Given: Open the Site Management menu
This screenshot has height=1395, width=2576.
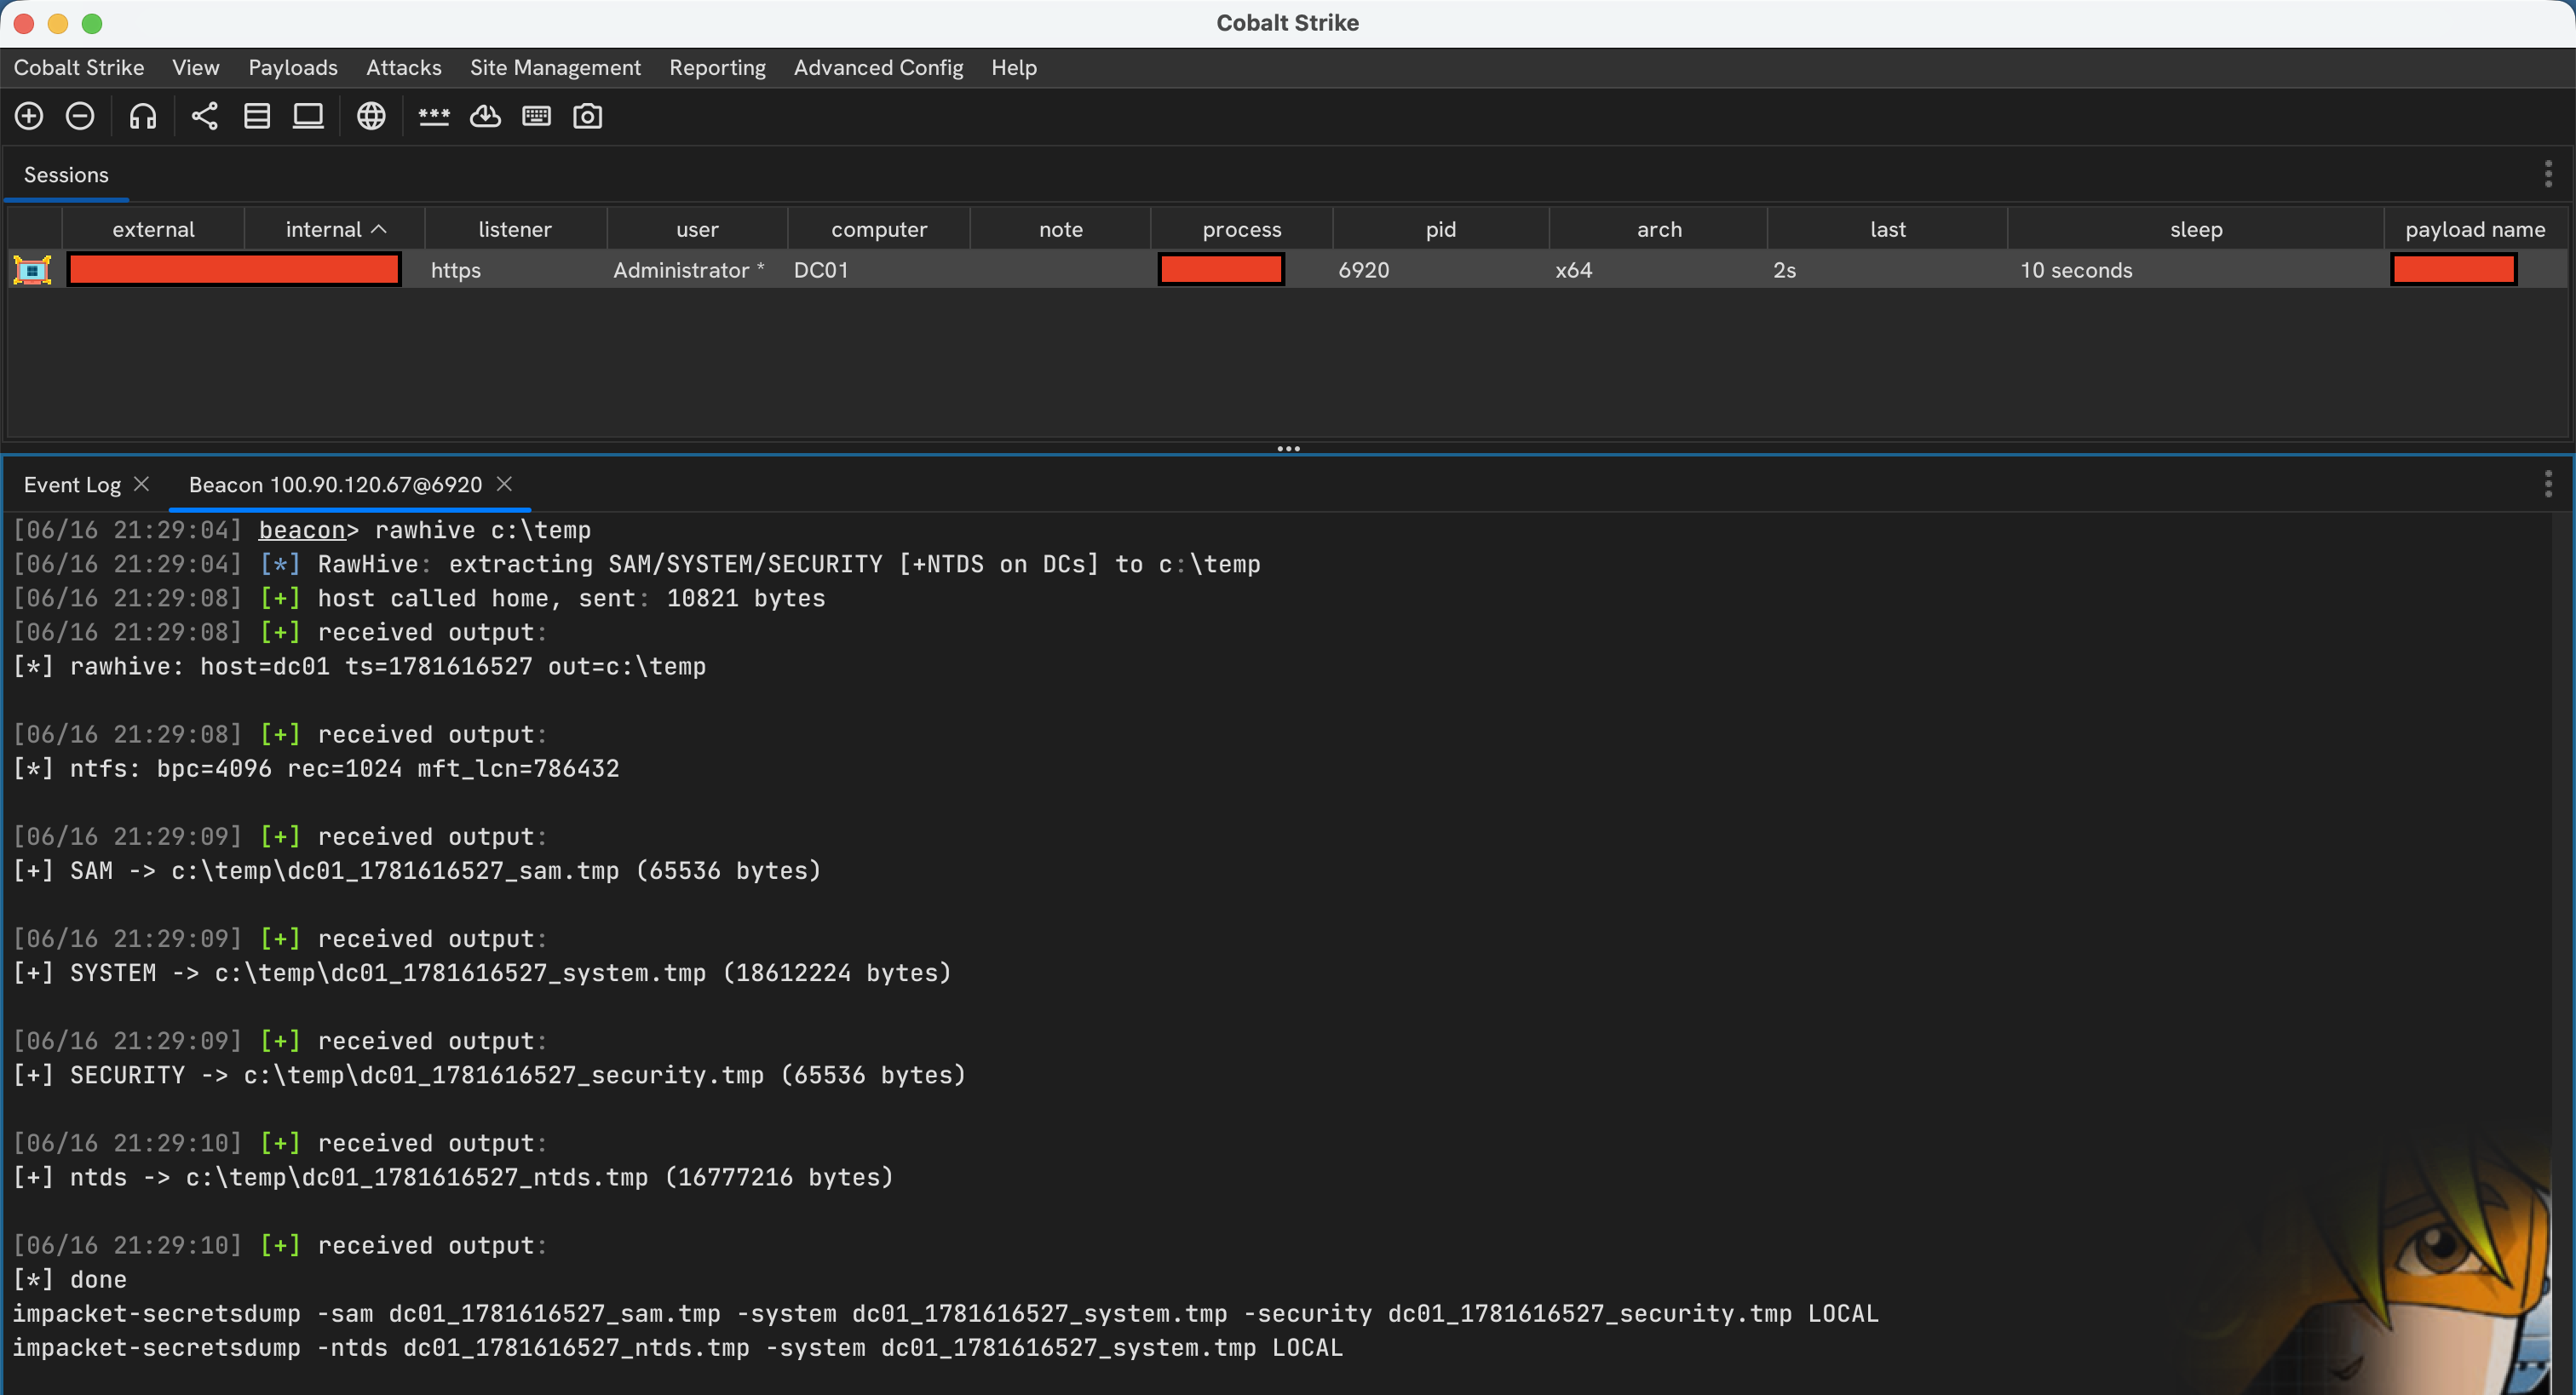Looking at the screenshot, I should click(x=555, y=68).
